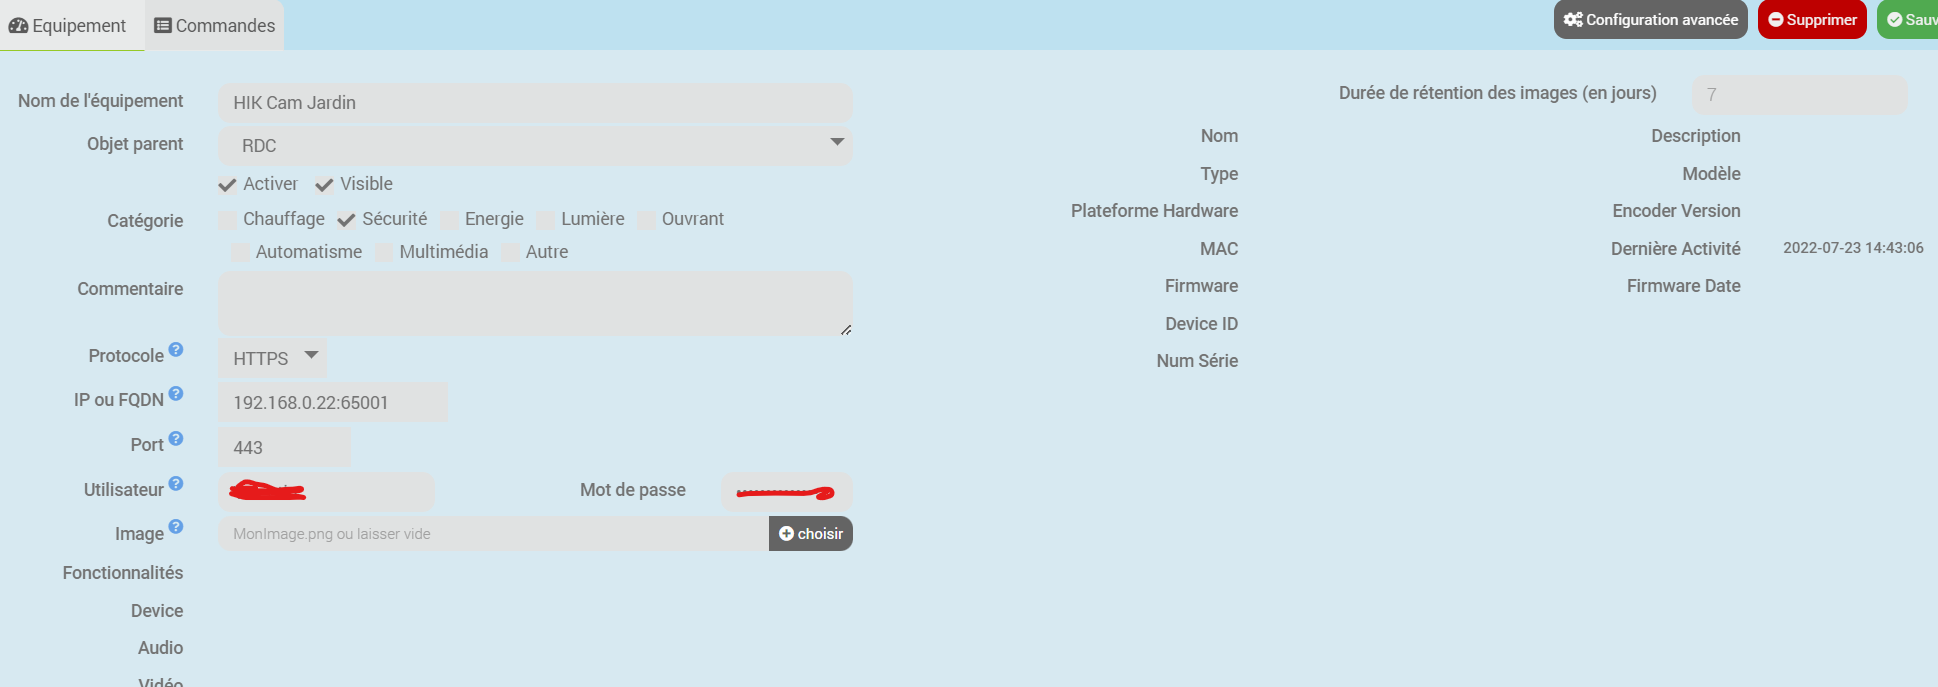Enable the Autre category checkbox
Image resolution: width=1938 pixels, height=687 pixels.
(511, 253)
